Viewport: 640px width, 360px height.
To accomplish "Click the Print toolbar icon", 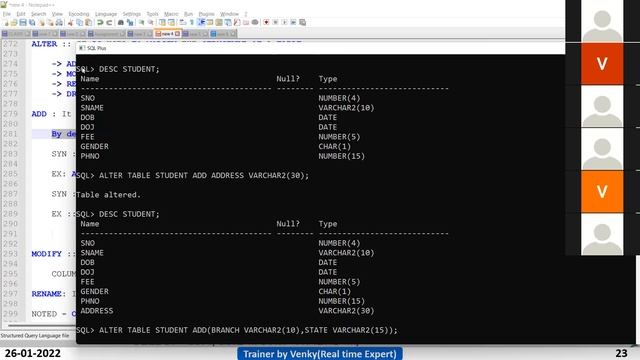I will (59, 22).
